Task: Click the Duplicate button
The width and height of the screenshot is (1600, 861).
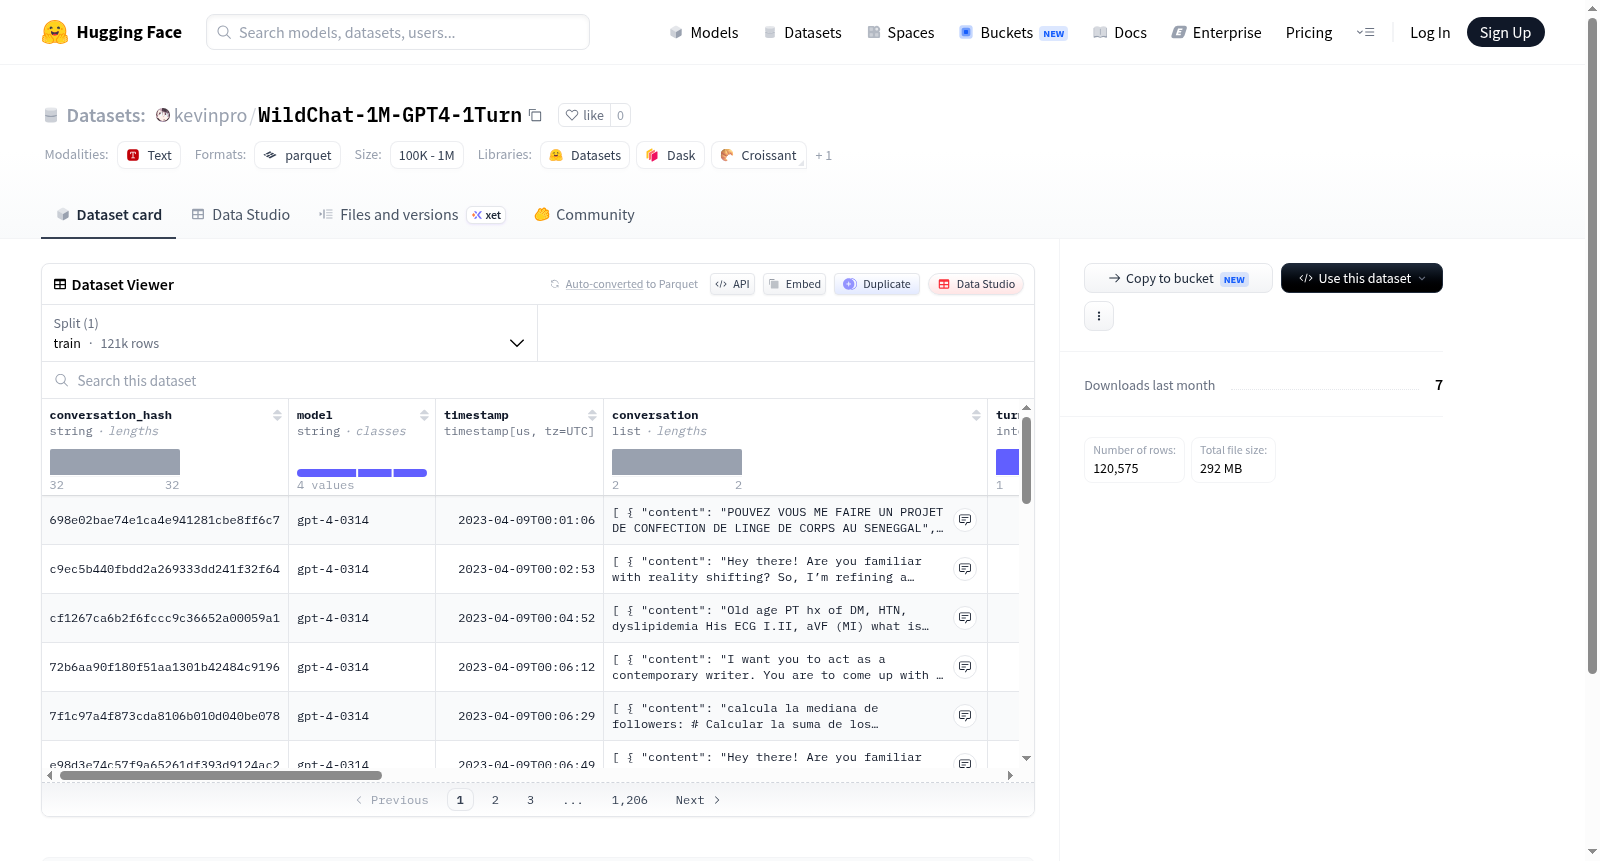Action: 877,284
